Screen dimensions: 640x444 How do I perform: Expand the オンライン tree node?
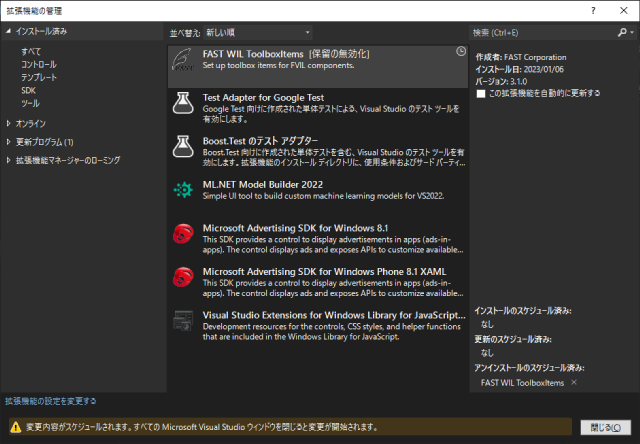(x=8, y=123)
